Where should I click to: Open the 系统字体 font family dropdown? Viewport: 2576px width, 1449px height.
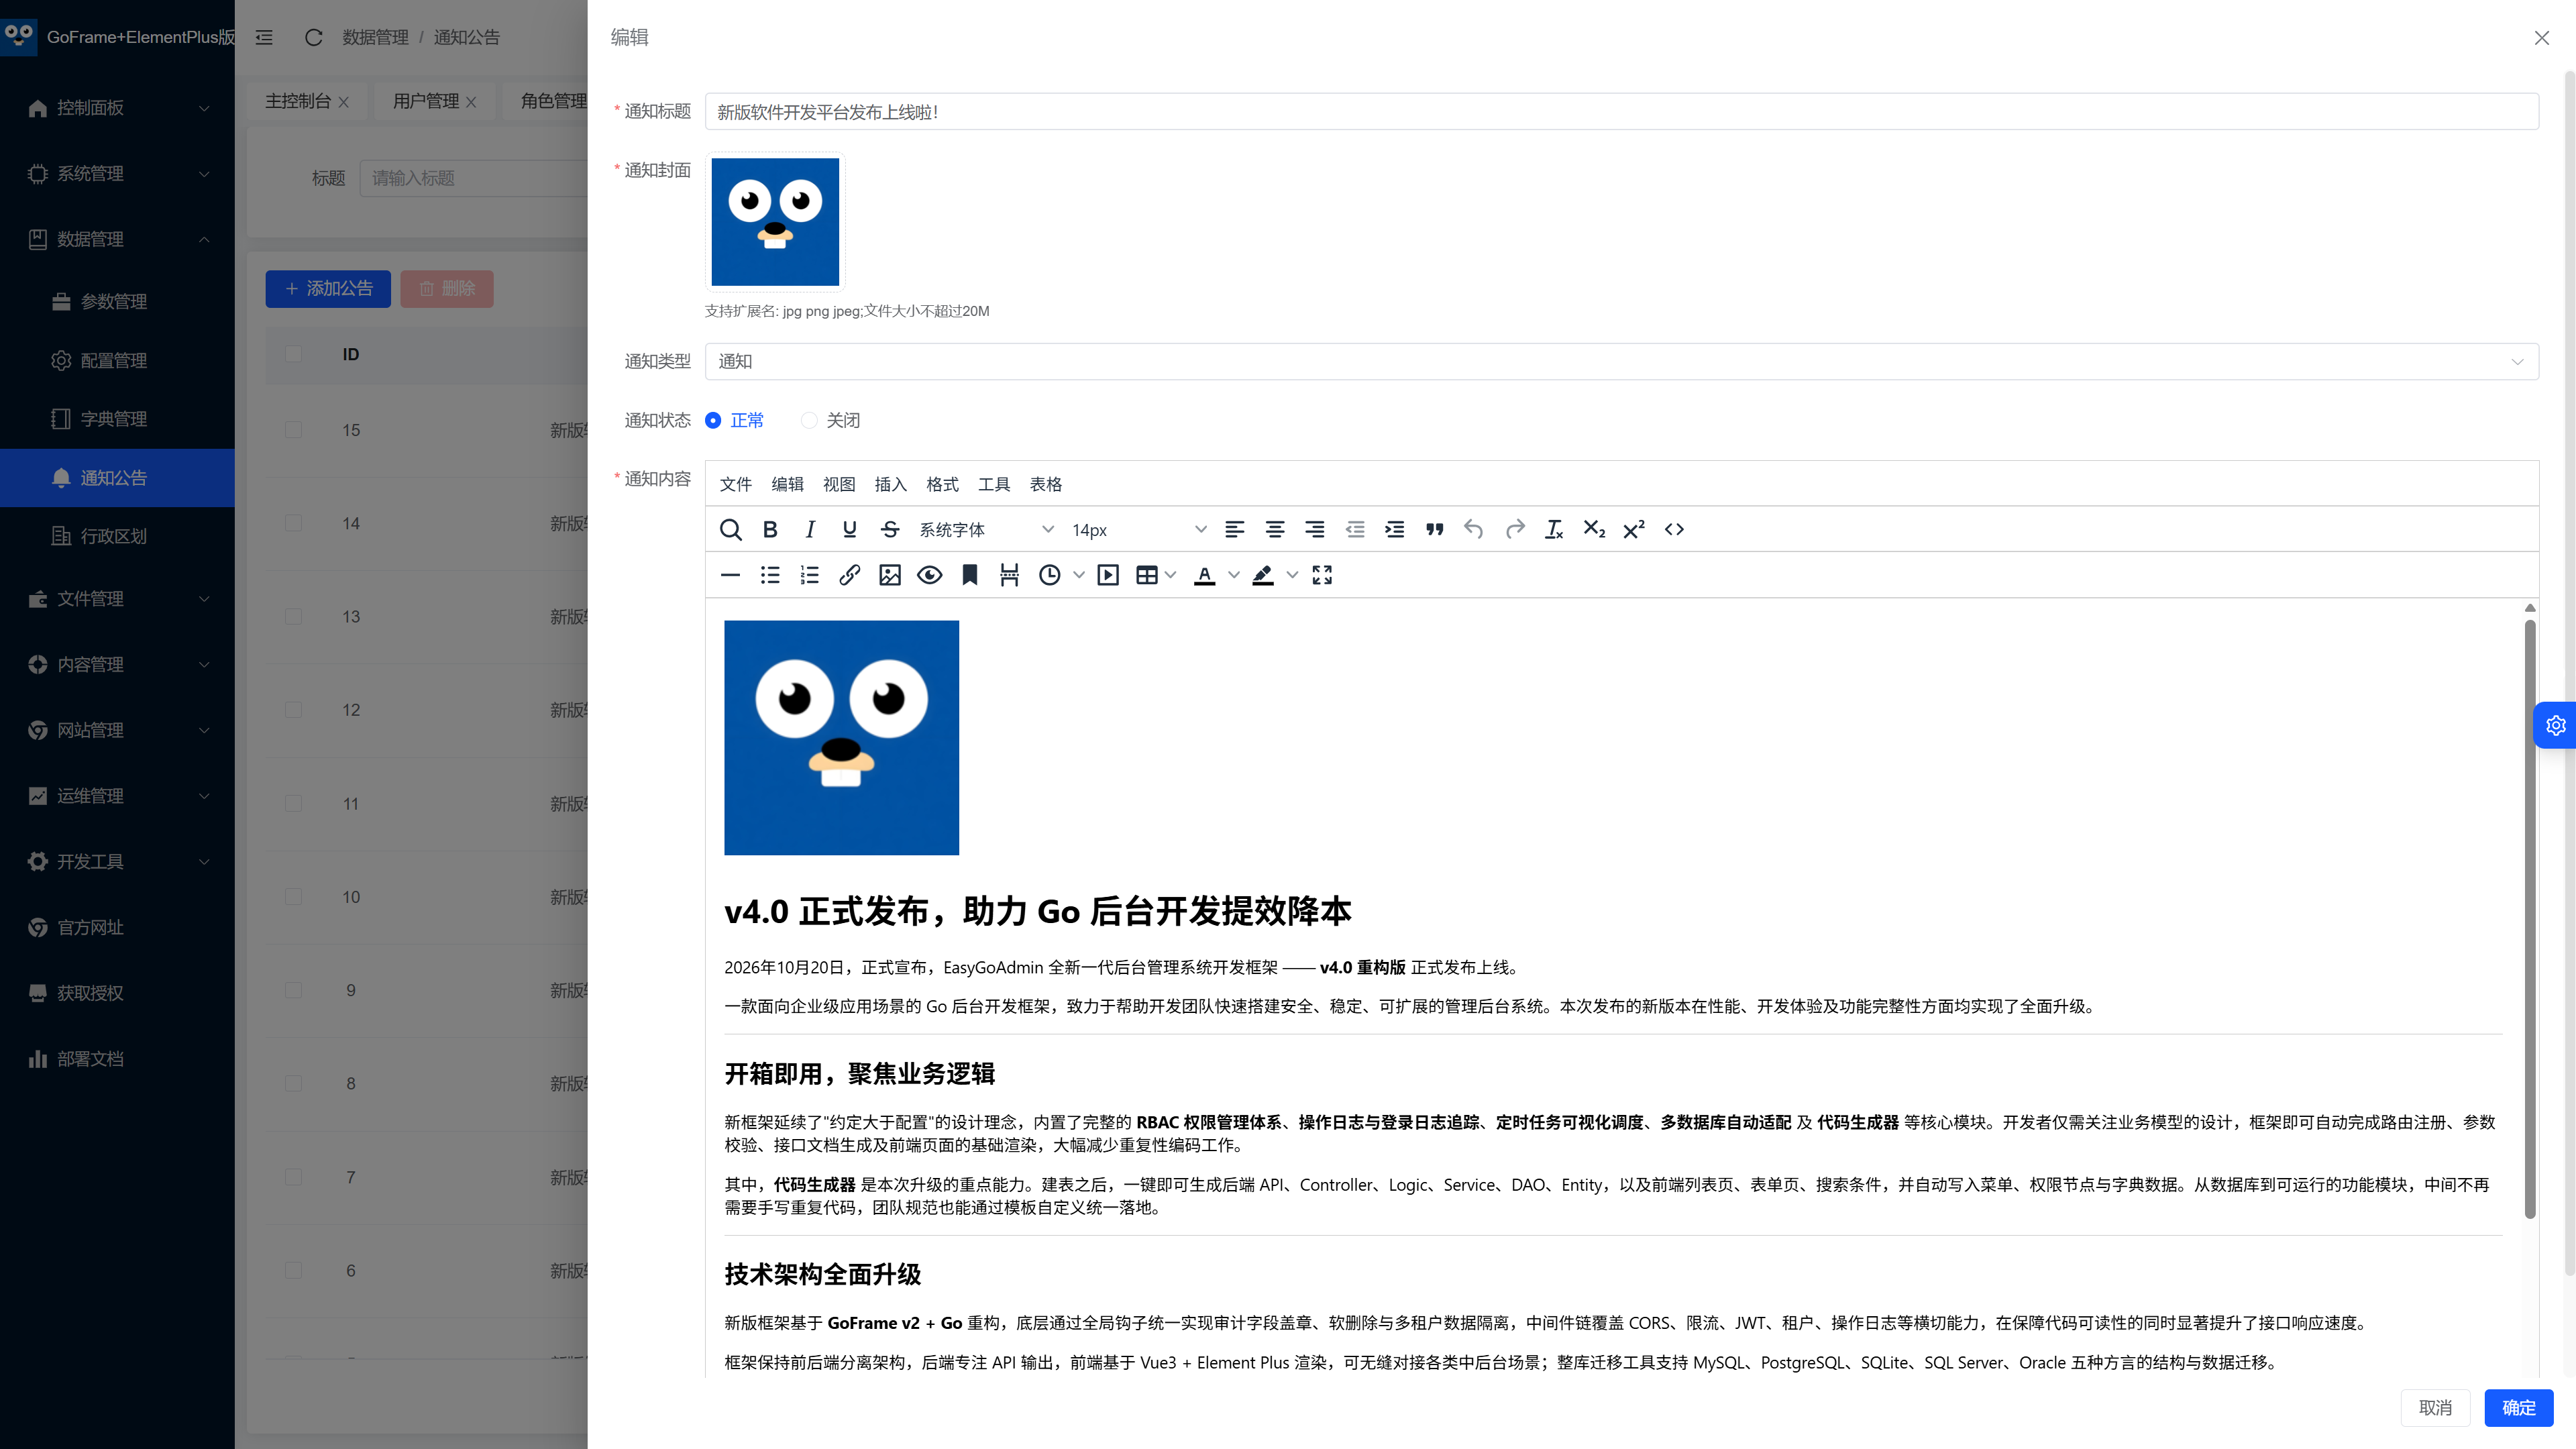986,530
